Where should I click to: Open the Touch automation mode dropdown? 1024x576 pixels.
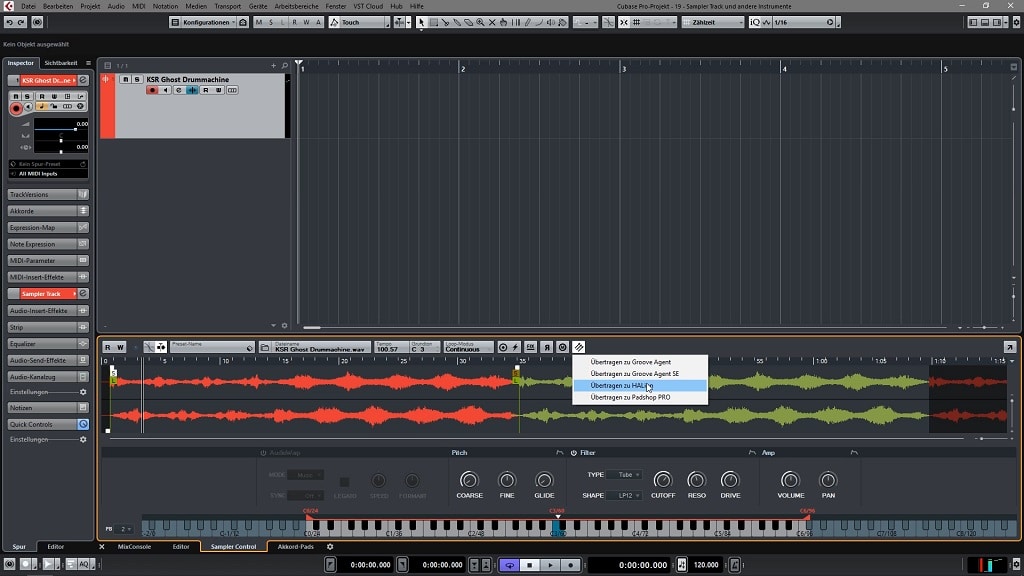[359, 22]
